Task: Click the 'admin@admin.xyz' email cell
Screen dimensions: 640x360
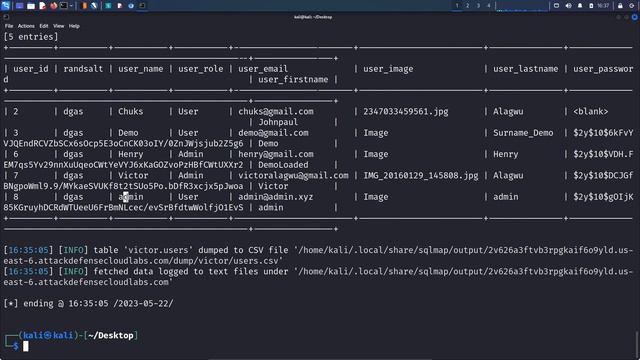Action: click(x=276, y=197)
